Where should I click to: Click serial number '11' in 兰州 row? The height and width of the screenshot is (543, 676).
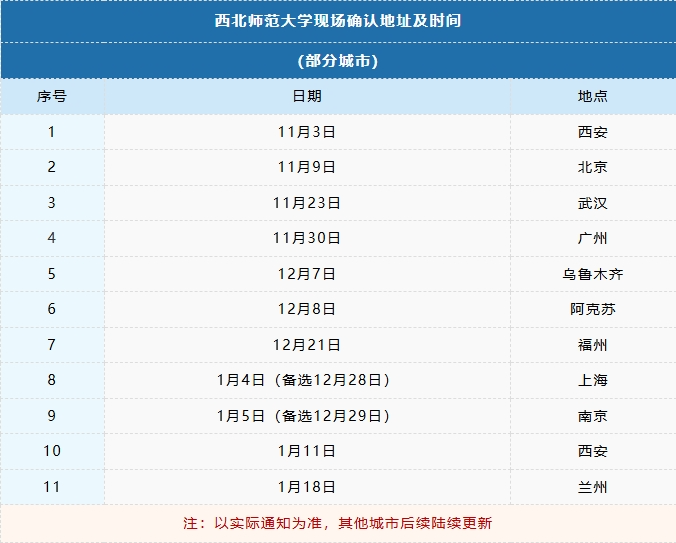(x=52, y=487)
